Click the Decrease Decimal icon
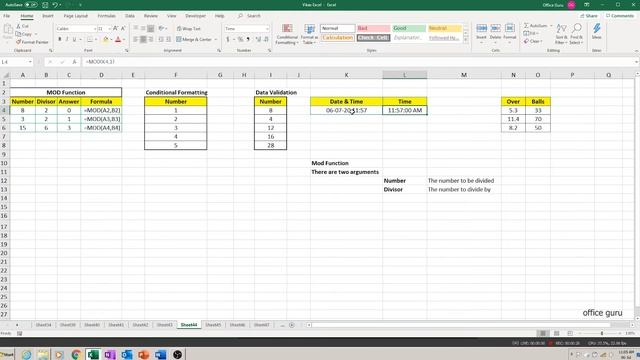This screenshot has width=640, height=360. 266,40
